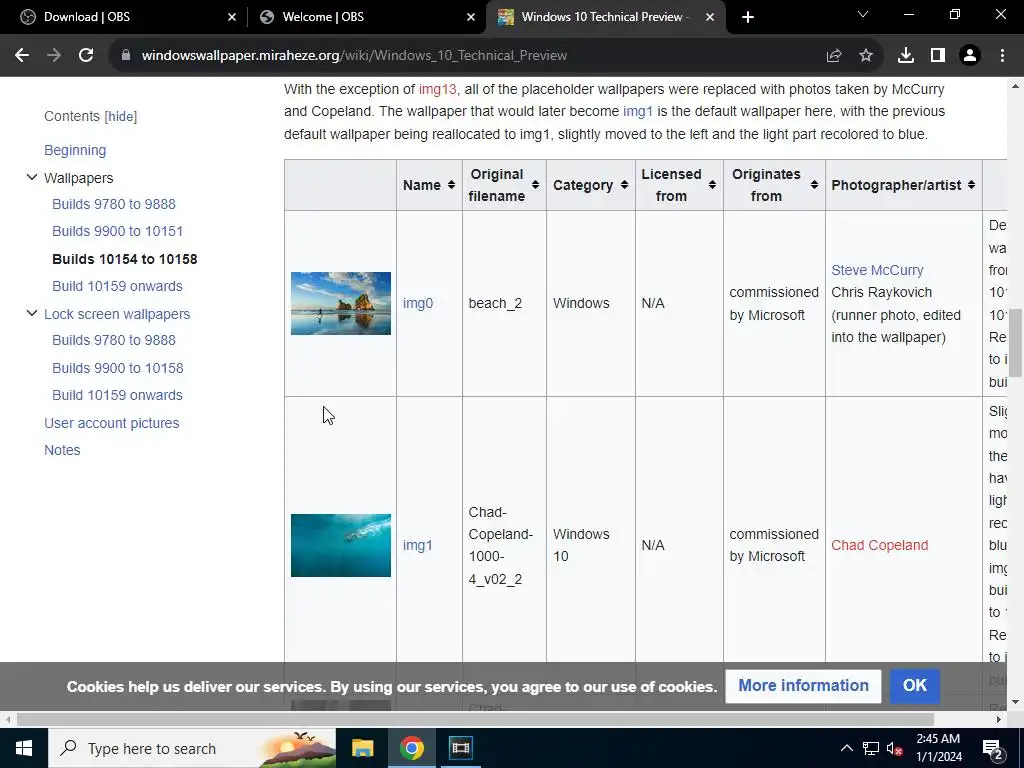Image resolution: width=1024 pixels, height=768 pixels.
Task: Open img1 link in Name column
Action: pos(418,545)
